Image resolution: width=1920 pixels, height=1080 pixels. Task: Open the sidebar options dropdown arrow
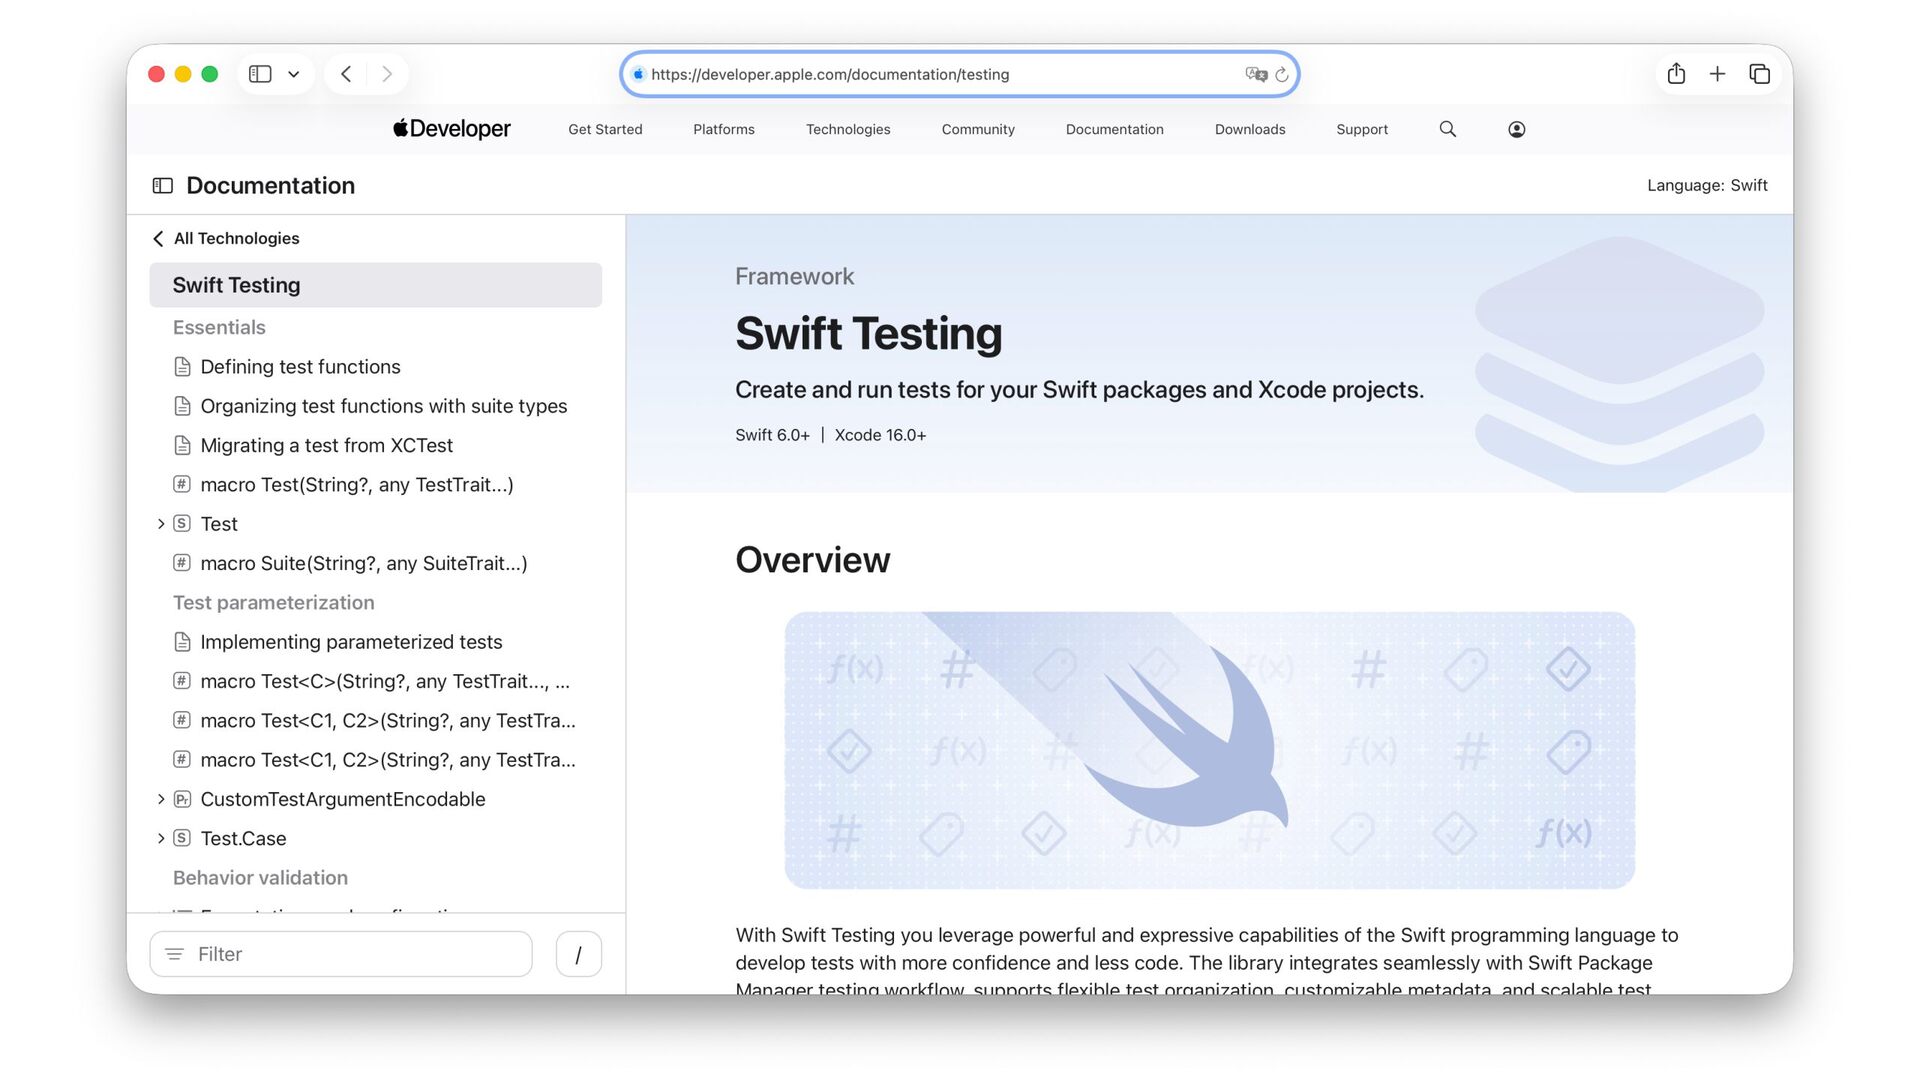tap(293, 74)
